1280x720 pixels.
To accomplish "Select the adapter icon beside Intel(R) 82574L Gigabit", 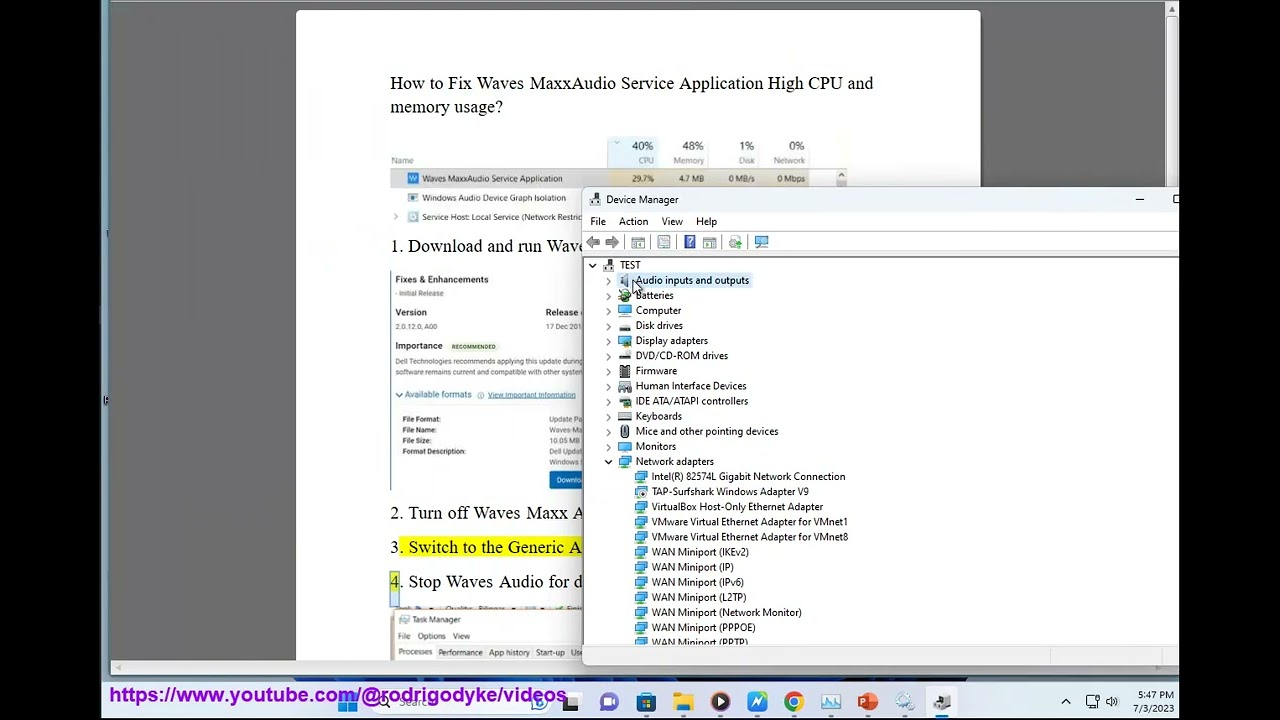I will [x=641, y=477].
